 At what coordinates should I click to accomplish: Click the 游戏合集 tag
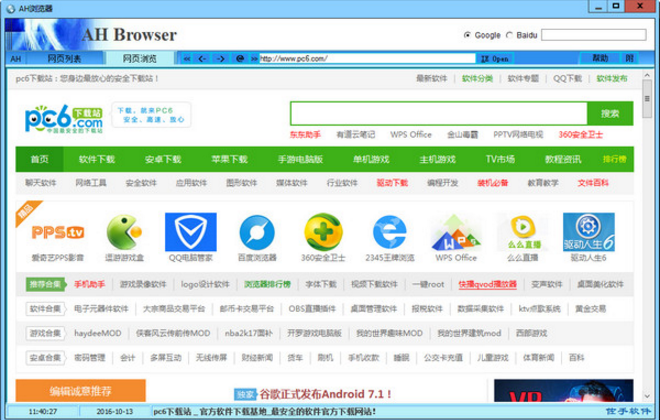pyautogui.click(x=45, y=333)
